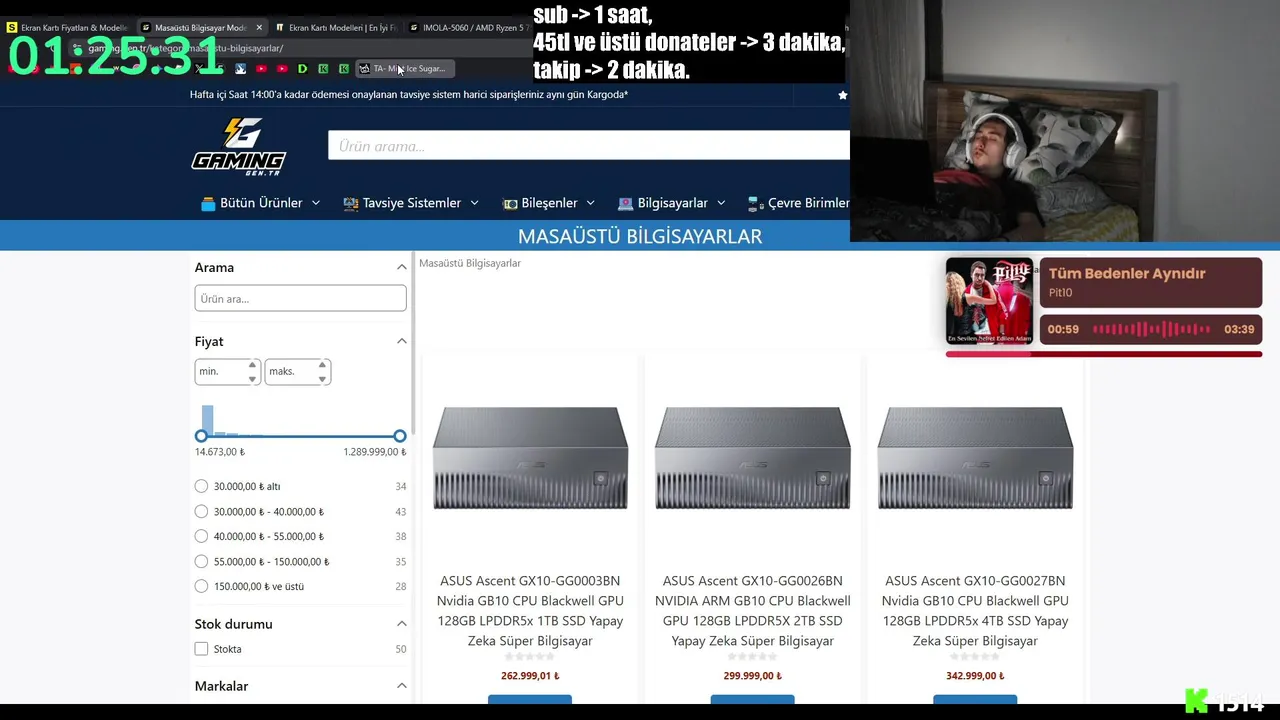Click the Tavsiye Sistemler computer icon

(350, 203)
